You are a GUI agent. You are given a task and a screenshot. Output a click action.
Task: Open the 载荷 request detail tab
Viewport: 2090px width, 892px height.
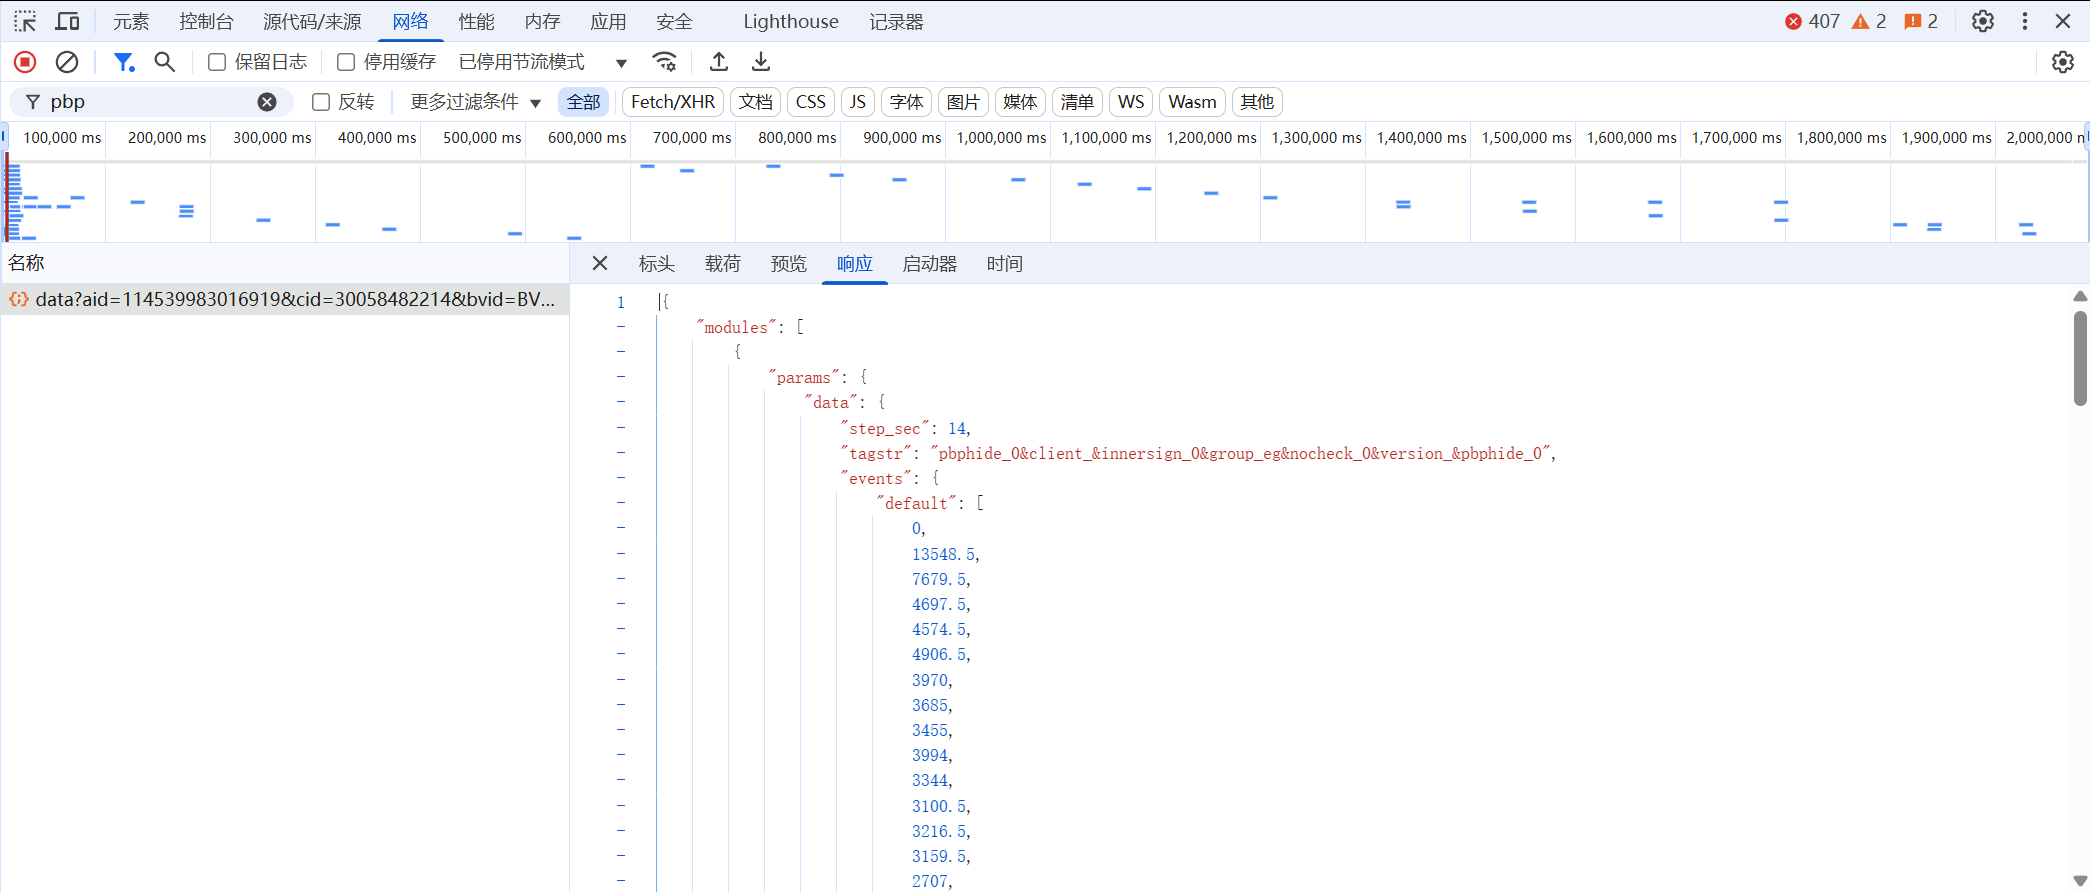[x=722, y=264]
